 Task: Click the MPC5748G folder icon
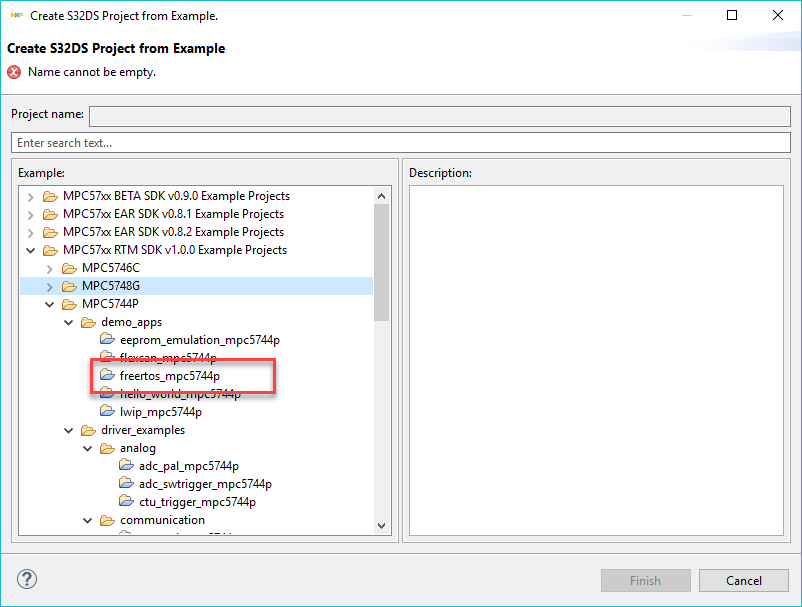(x=69, y=286)
